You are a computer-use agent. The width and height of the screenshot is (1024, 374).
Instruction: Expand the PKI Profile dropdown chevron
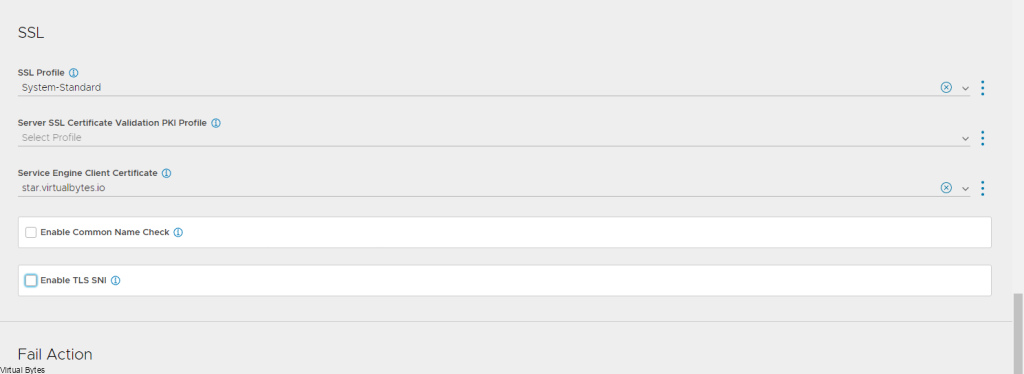tap(965, 138)
